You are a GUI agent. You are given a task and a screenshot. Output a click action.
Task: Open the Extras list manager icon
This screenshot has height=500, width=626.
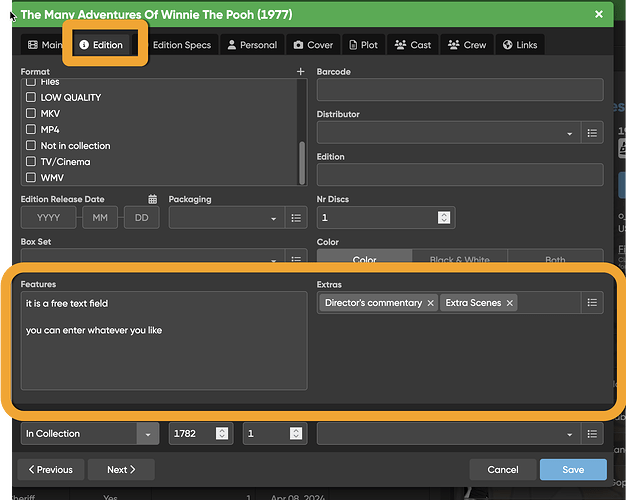tap(593, 303)
